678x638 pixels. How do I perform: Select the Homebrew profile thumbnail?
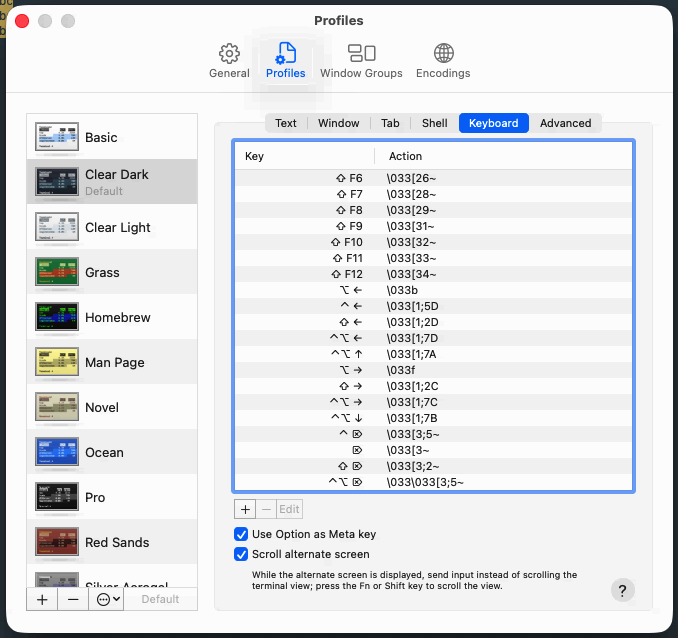(57, 317)
